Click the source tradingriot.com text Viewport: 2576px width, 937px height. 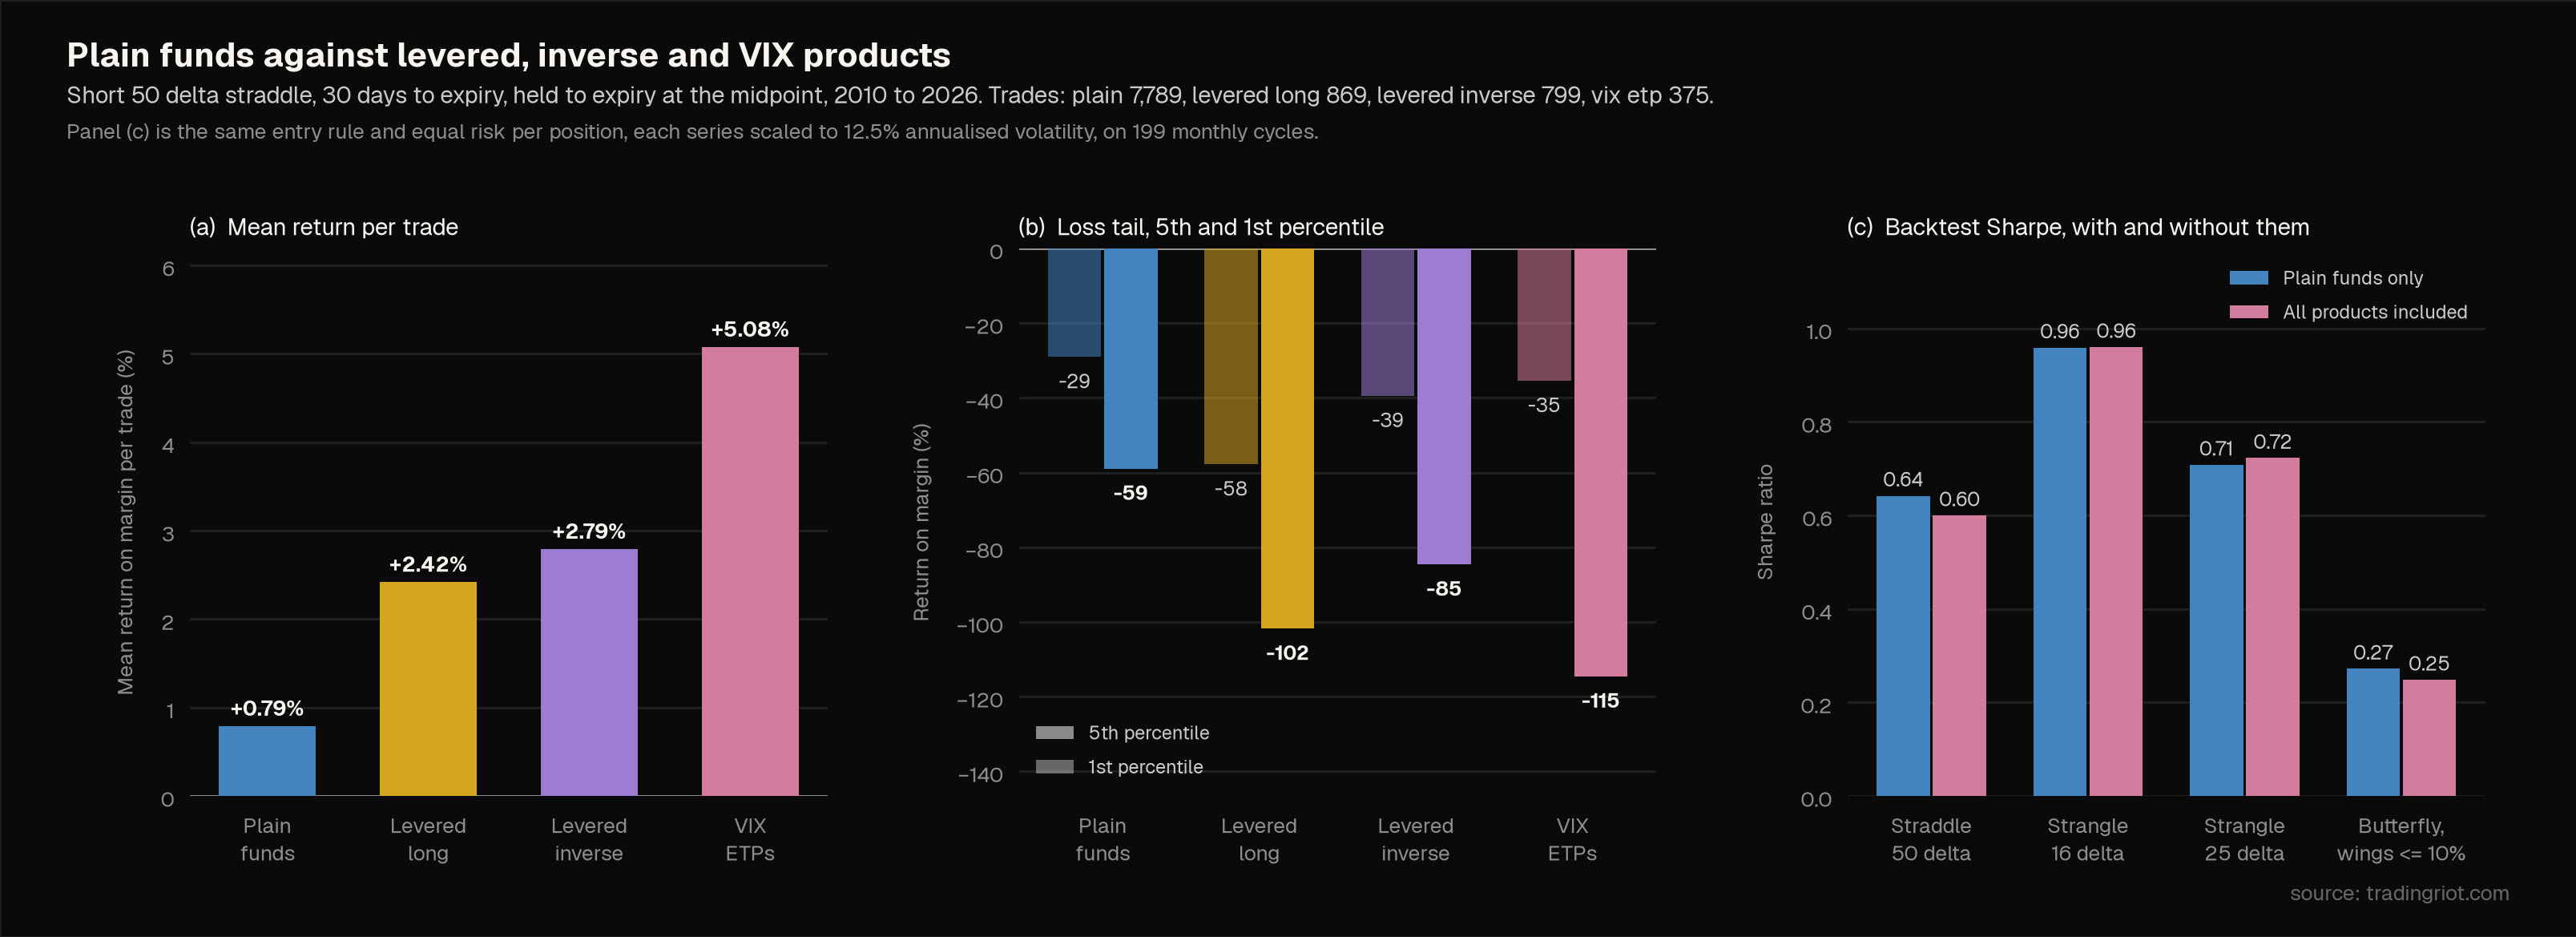tap(2399, 893)
